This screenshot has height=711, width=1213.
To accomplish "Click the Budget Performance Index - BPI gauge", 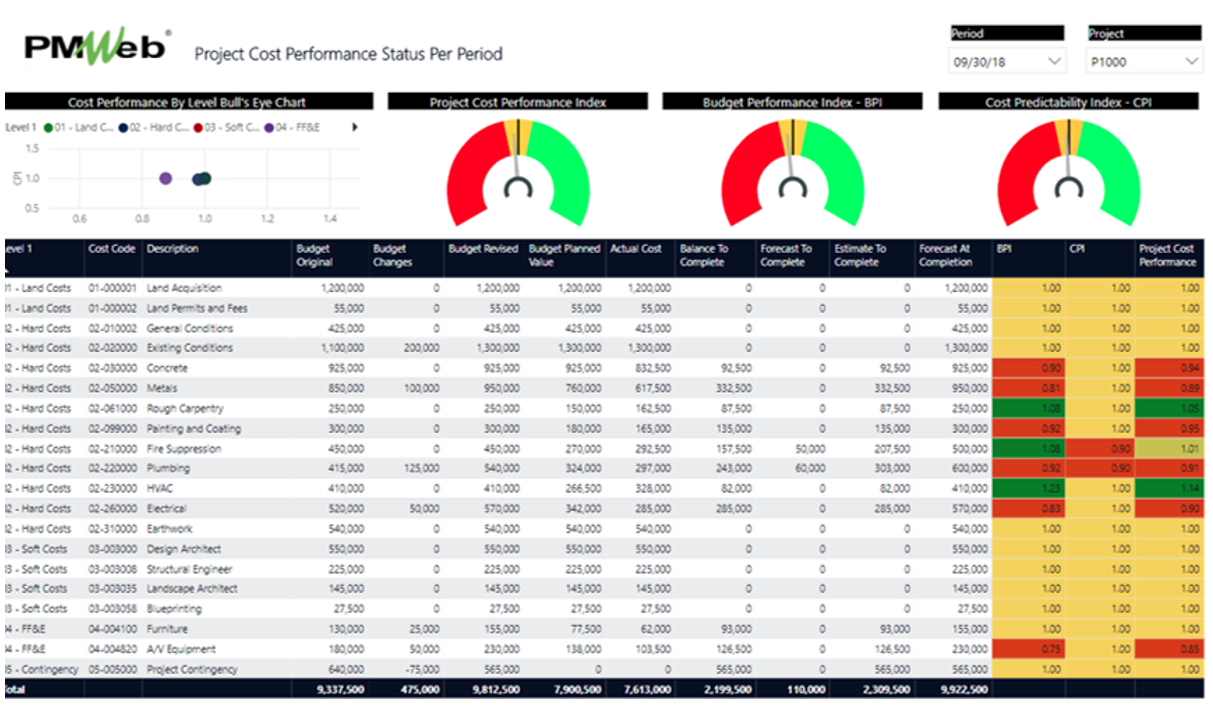I will pyautogui.click(x=791, y=175).
